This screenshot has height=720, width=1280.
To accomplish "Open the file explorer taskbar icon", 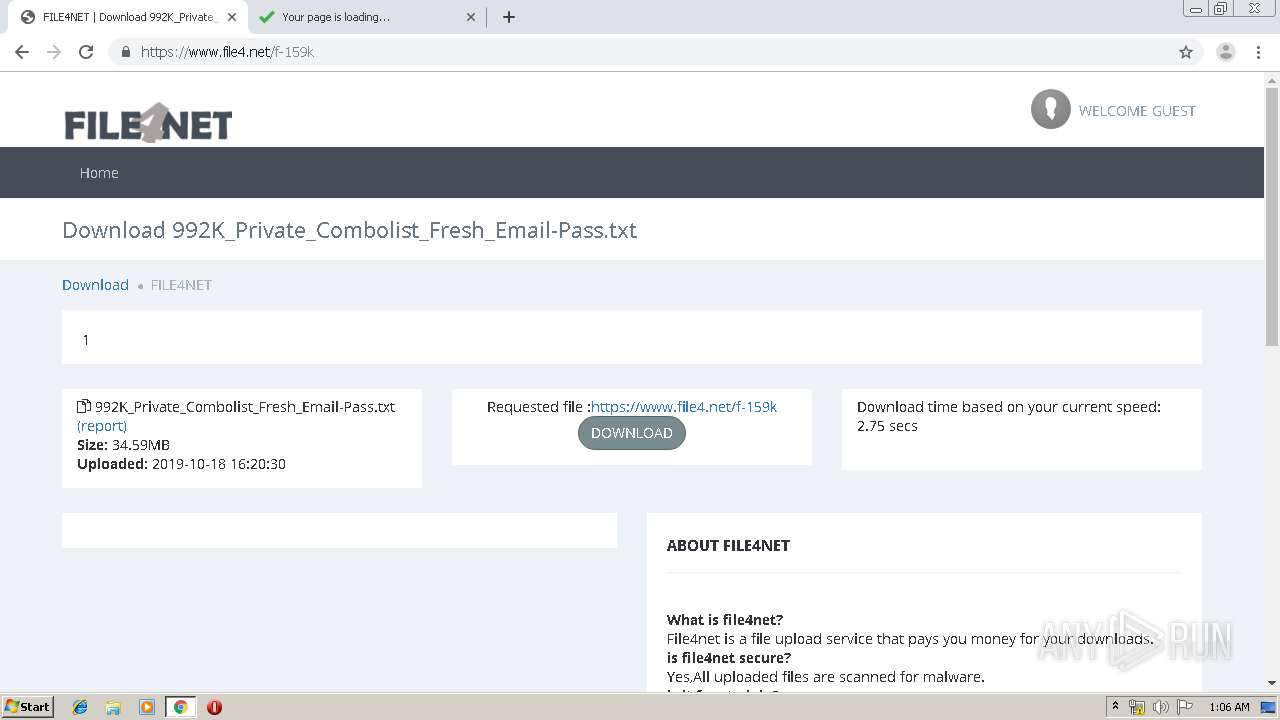I will coord(113,707).
